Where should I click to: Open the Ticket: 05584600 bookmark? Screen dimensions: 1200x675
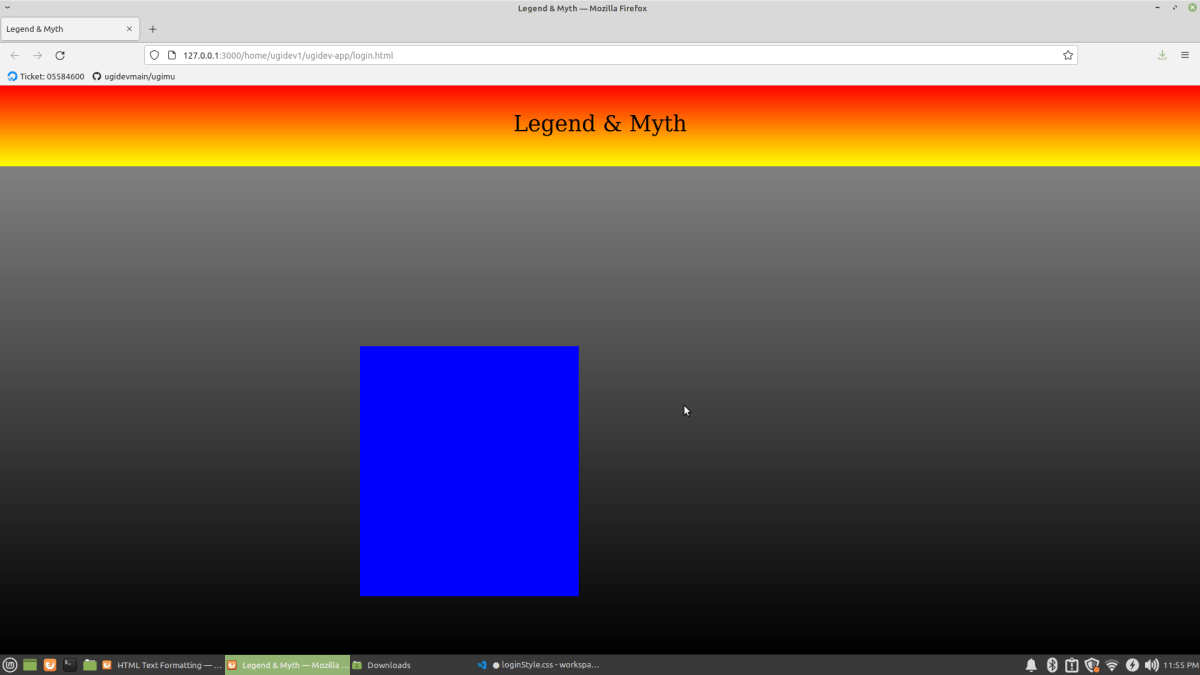pyautogui.click(x=46, y=76)
